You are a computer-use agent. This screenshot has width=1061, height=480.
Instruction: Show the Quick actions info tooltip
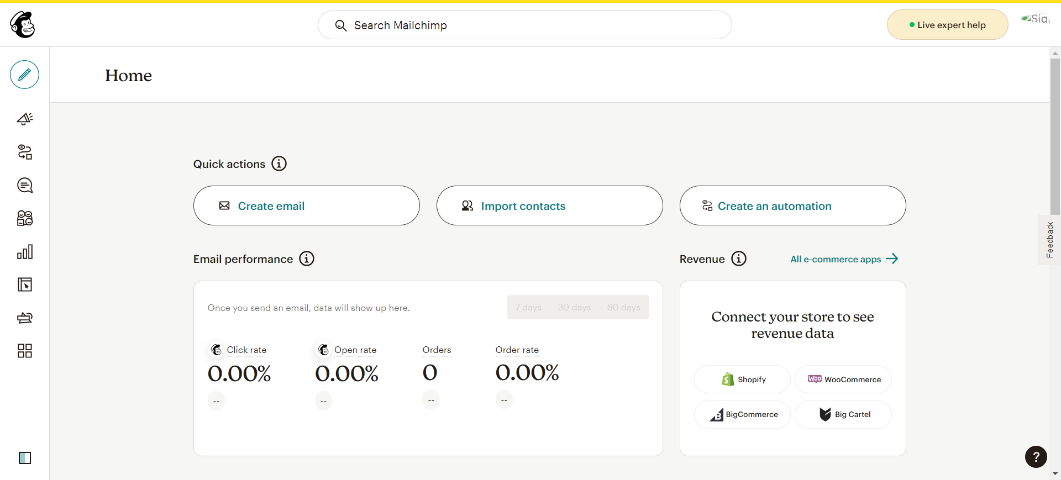279,164
